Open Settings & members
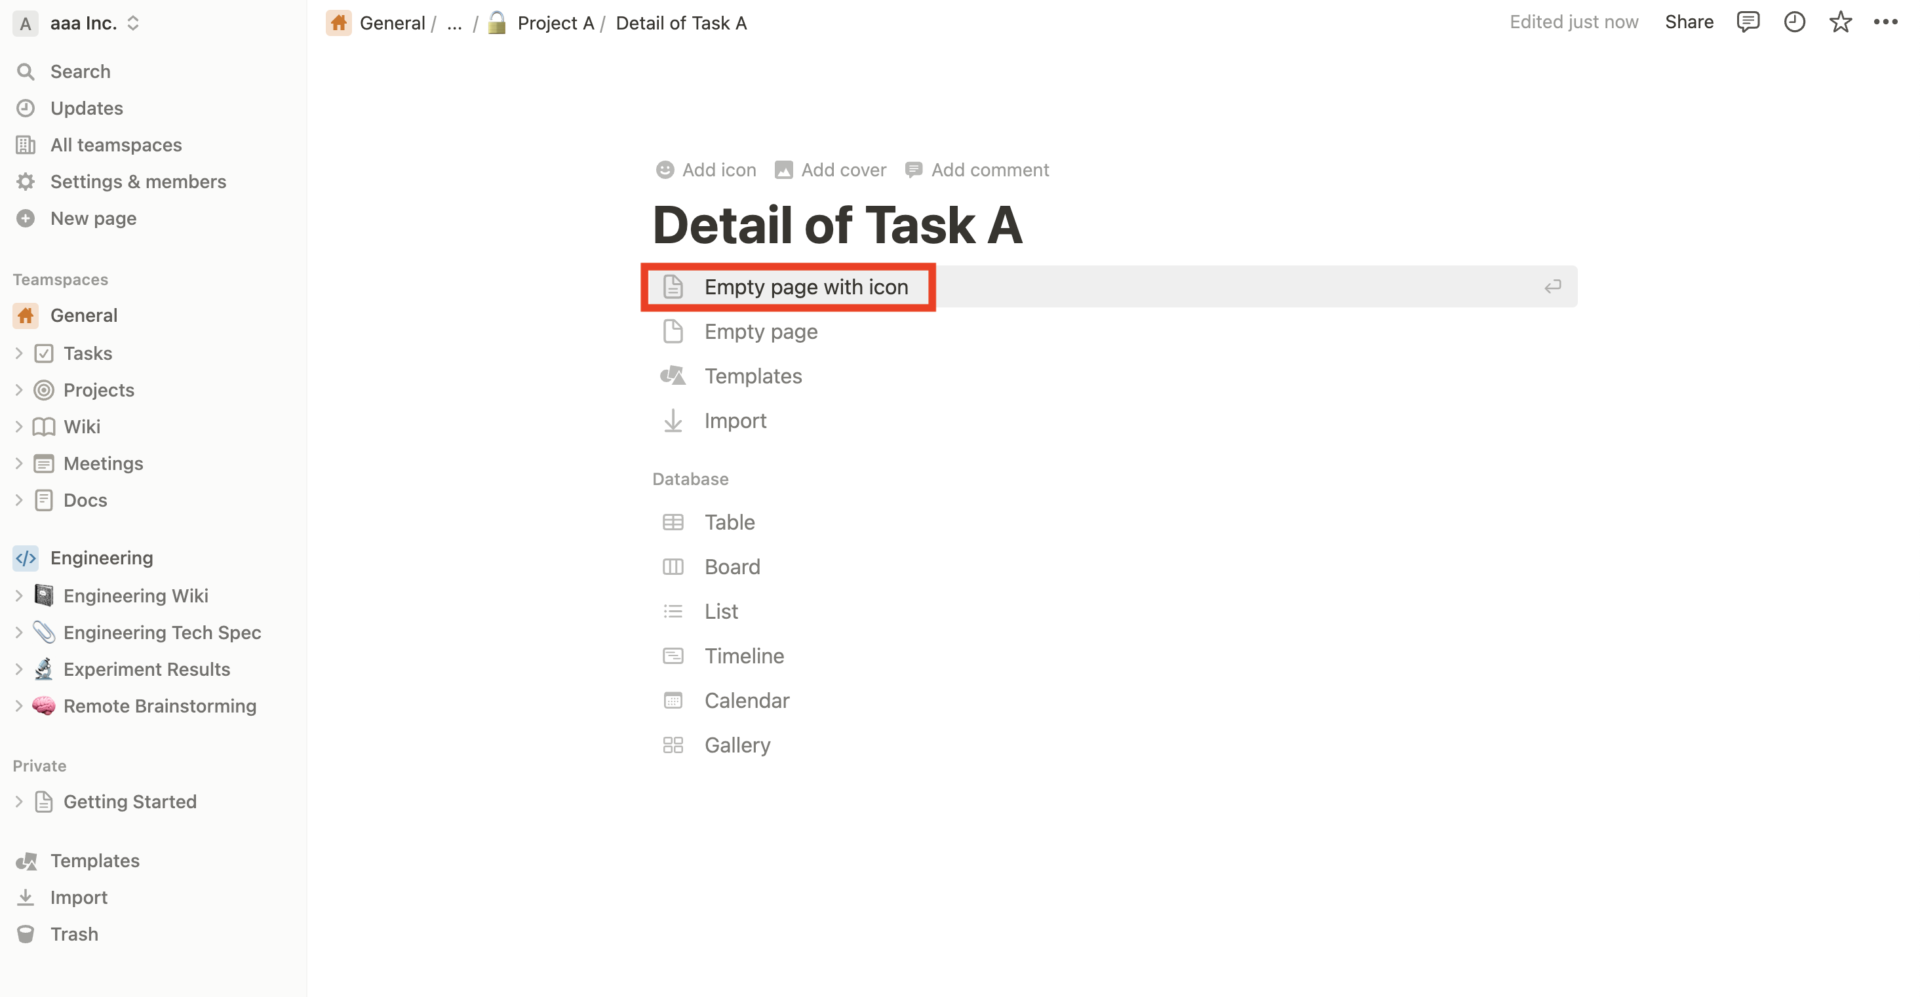Screen dimensions: 1920x997 coord(137,181)
